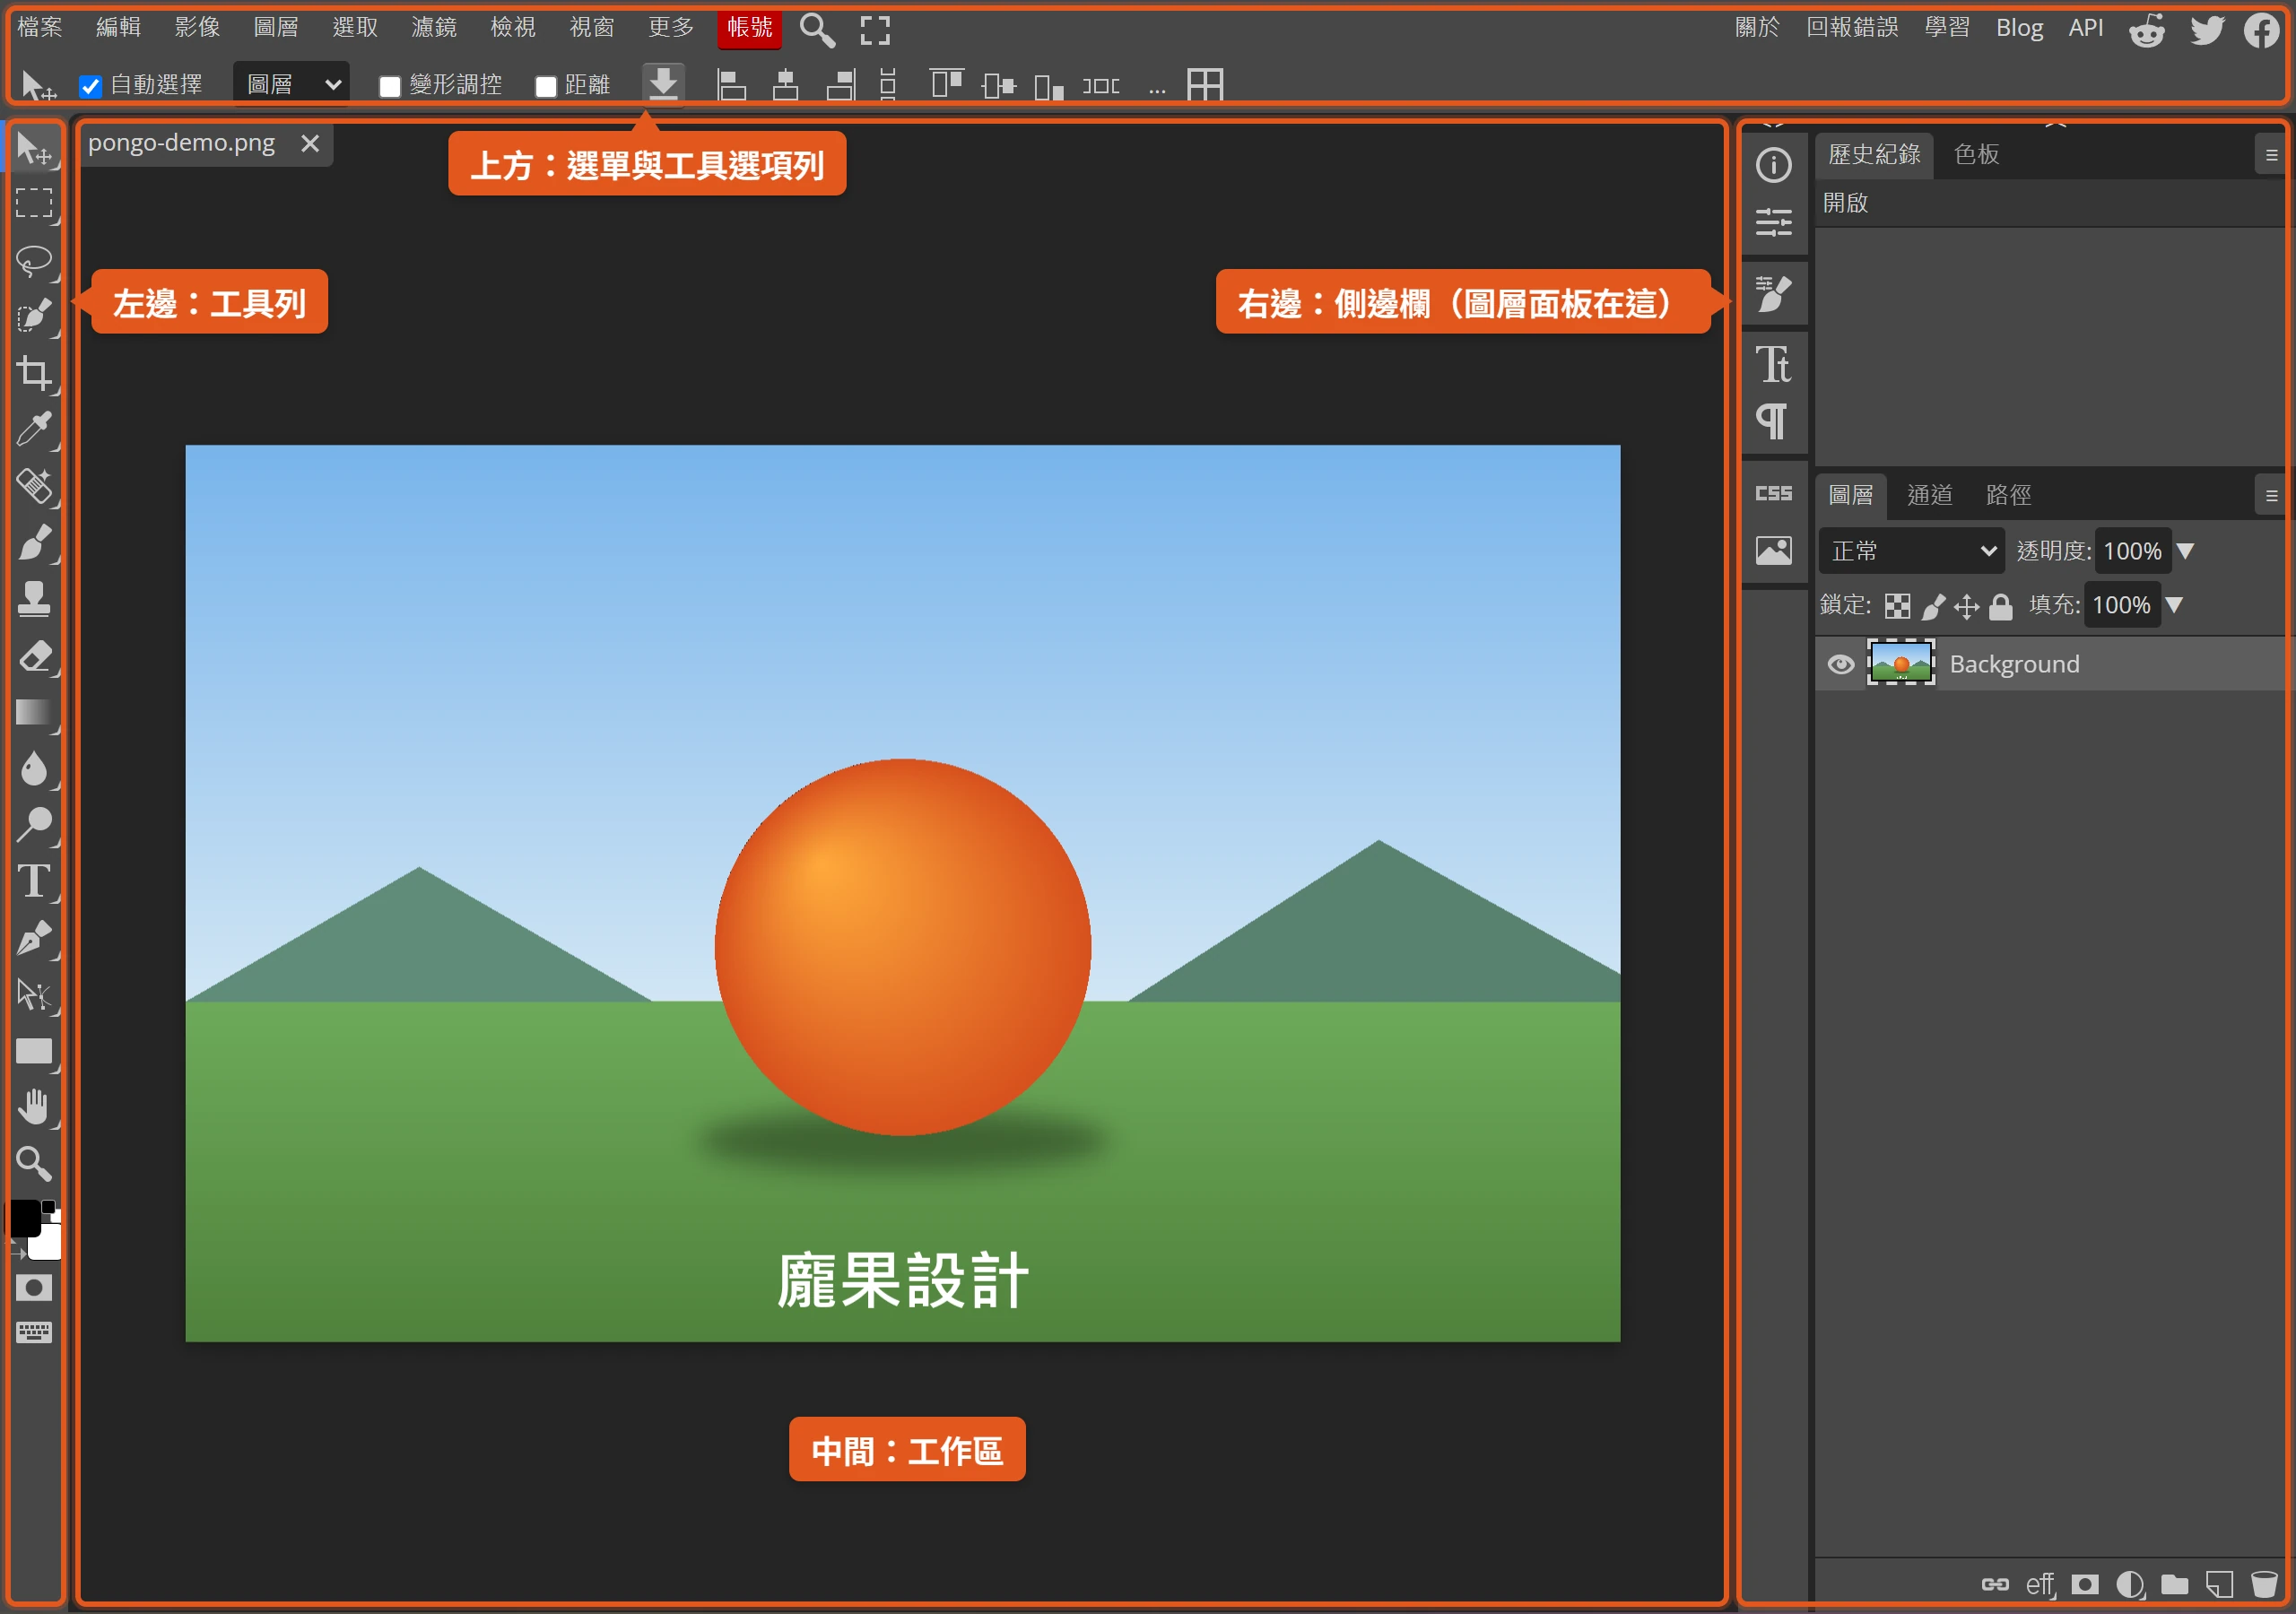Open the 回報錯誤 link

(1852, 28)
